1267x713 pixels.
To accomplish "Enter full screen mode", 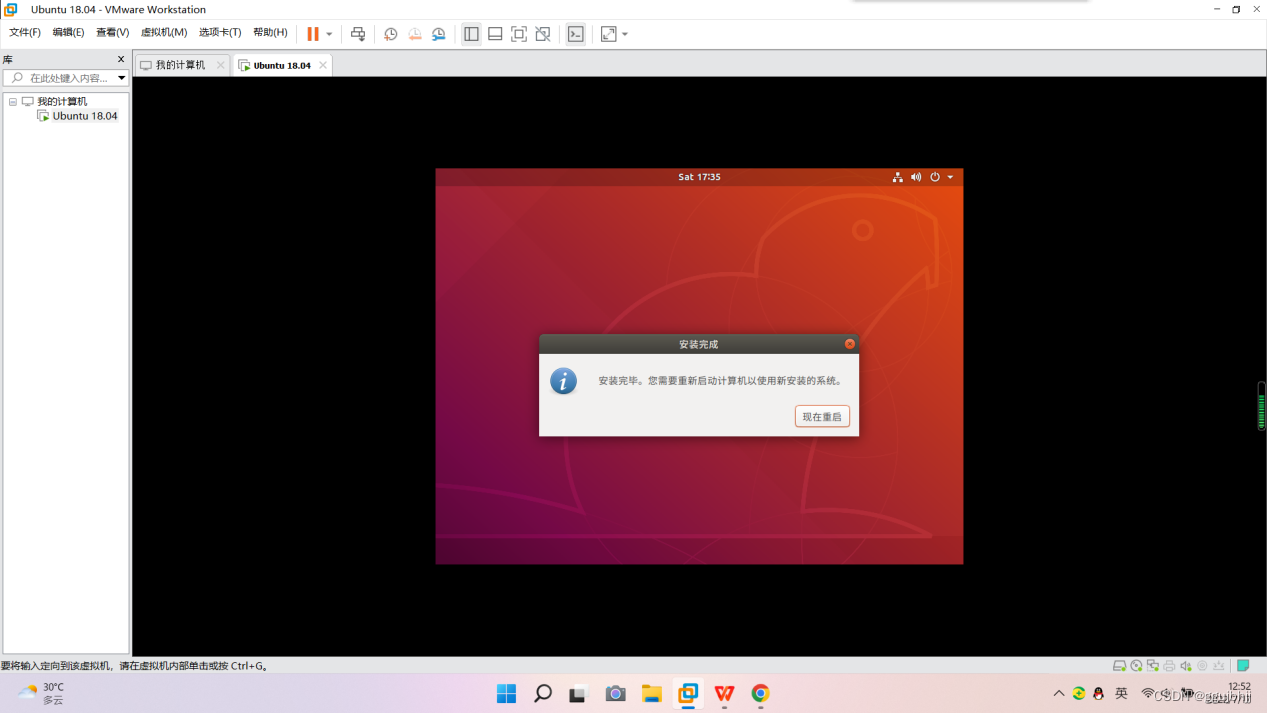I will [519, 34].
